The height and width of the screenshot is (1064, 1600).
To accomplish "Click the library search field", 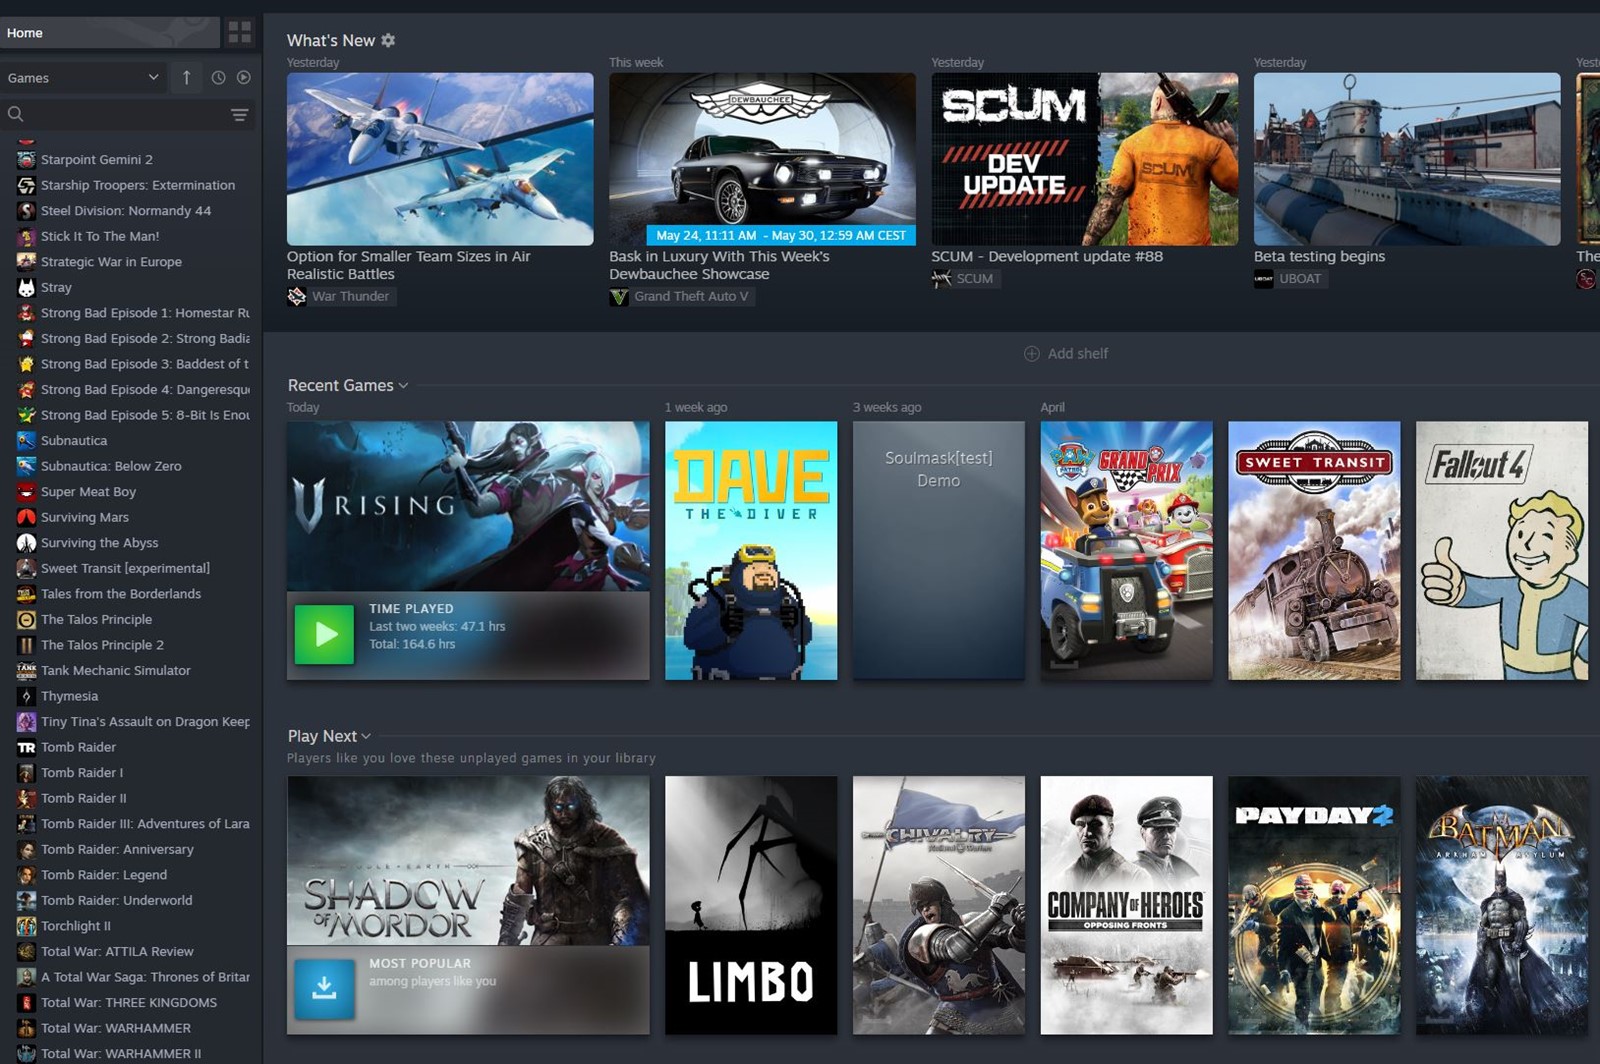I will pos(125,114).
